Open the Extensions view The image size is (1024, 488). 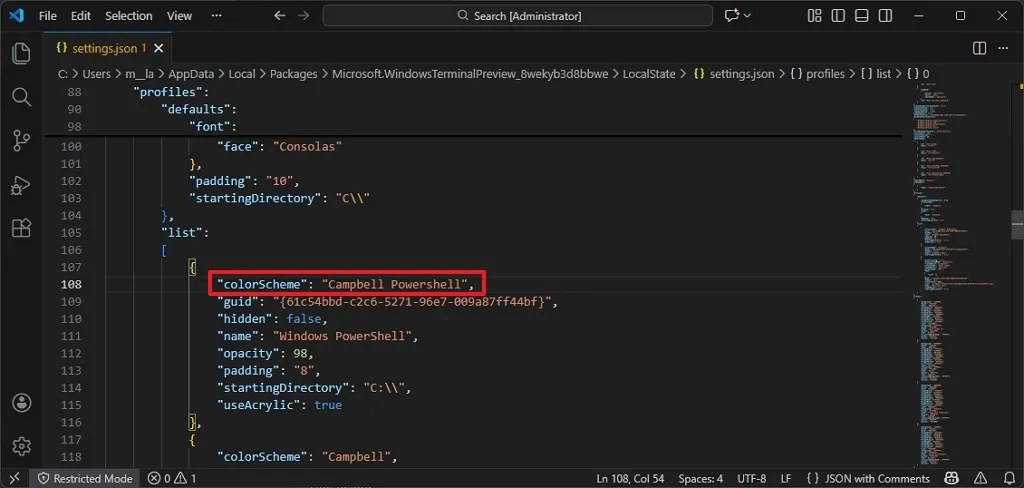tap(22, 228)
